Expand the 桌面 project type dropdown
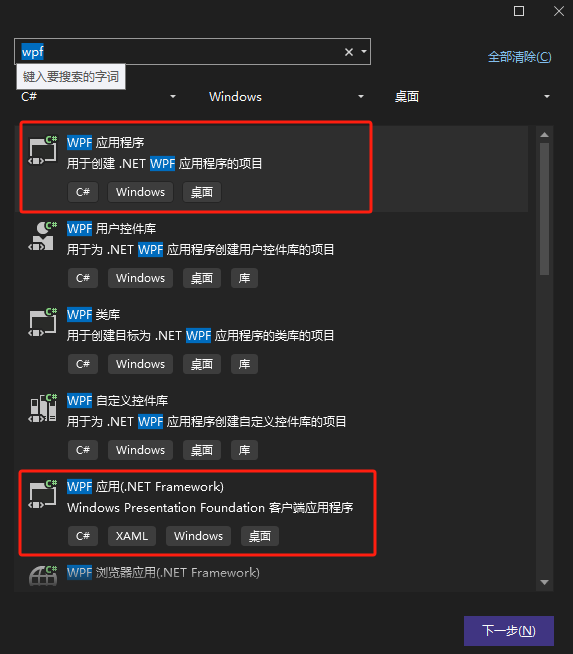Screen dimensions: 573x654 (472, 97)
